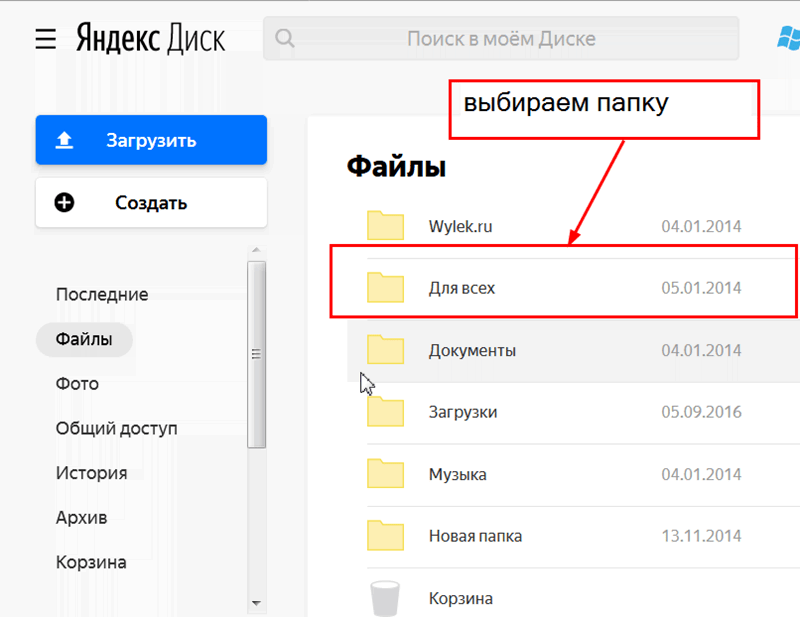The image size is (800, 617).
Task: Click the search magnifier icon
Action: click(285, 38)
